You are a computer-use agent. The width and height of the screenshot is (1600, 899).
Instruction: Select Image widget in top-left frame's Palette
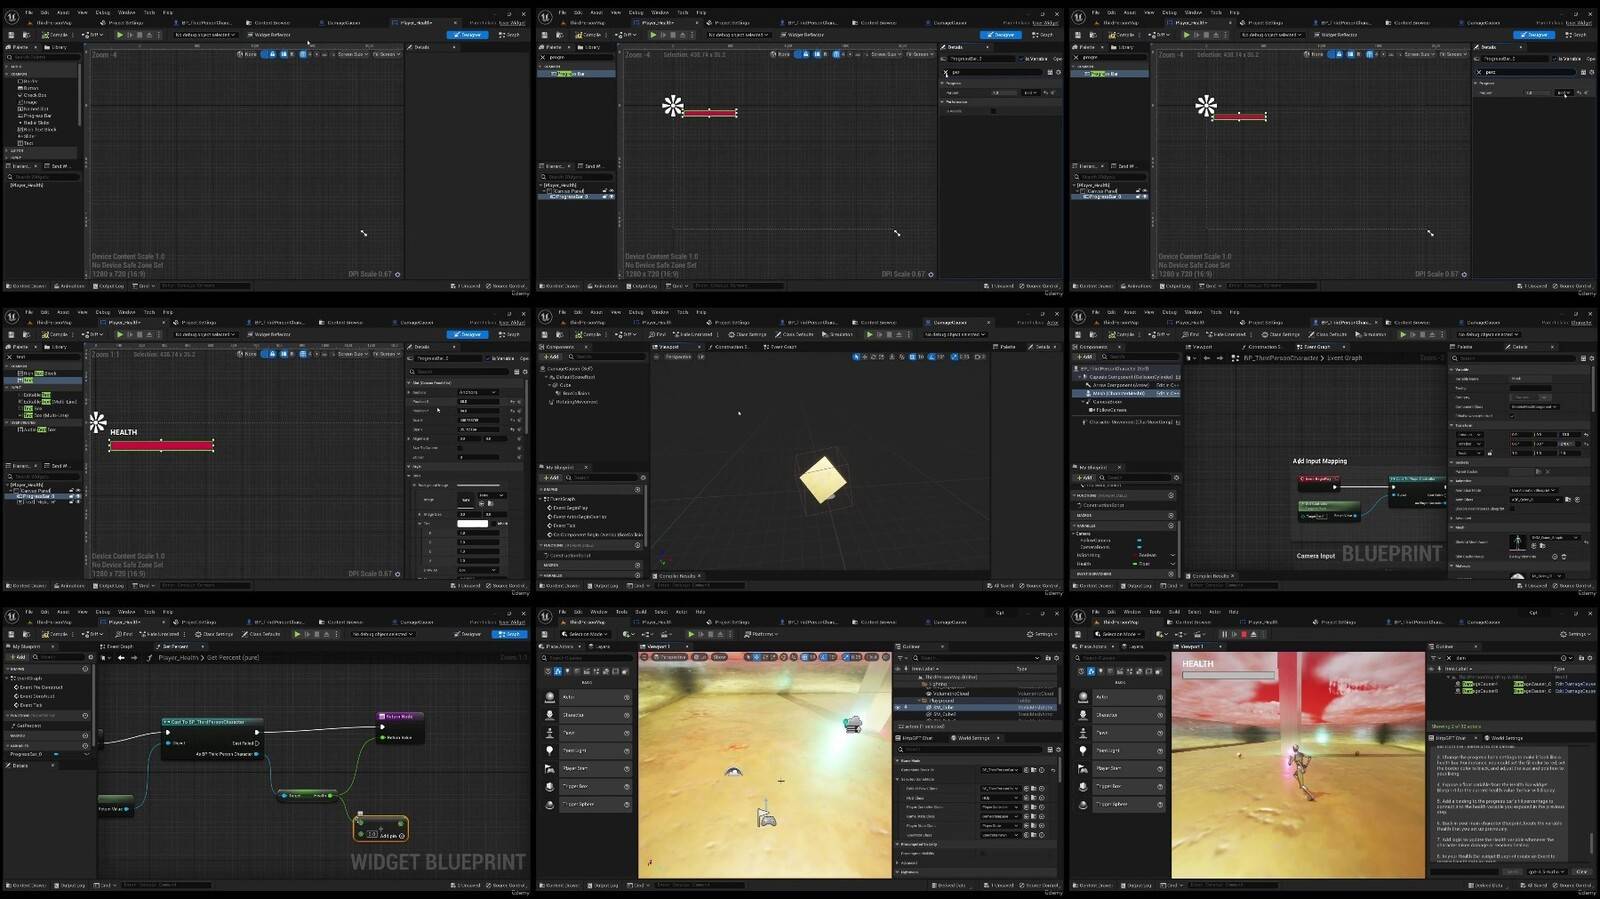(x=30, y=102)
